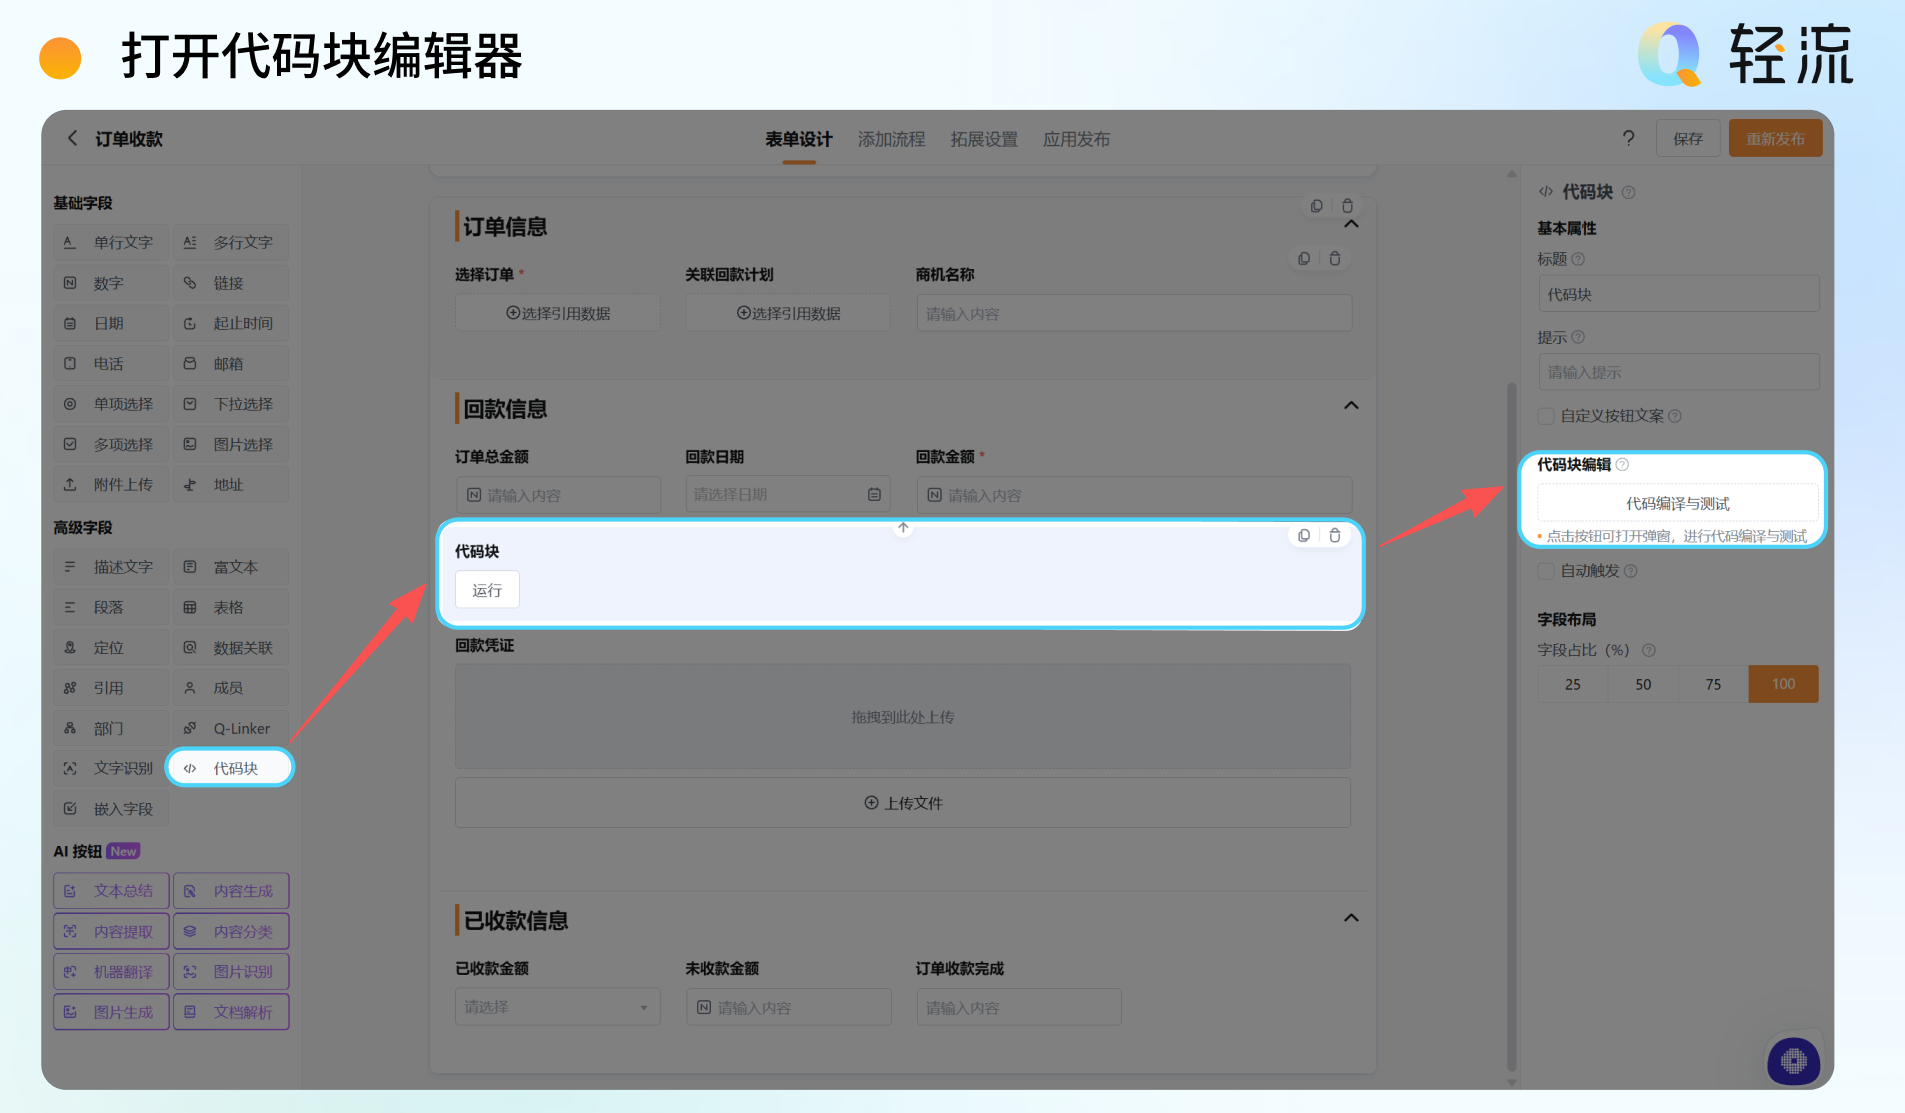Open the floating assistant icon at bottom right
The image size is (1905, 1113).
(x=1793, y=1061)
